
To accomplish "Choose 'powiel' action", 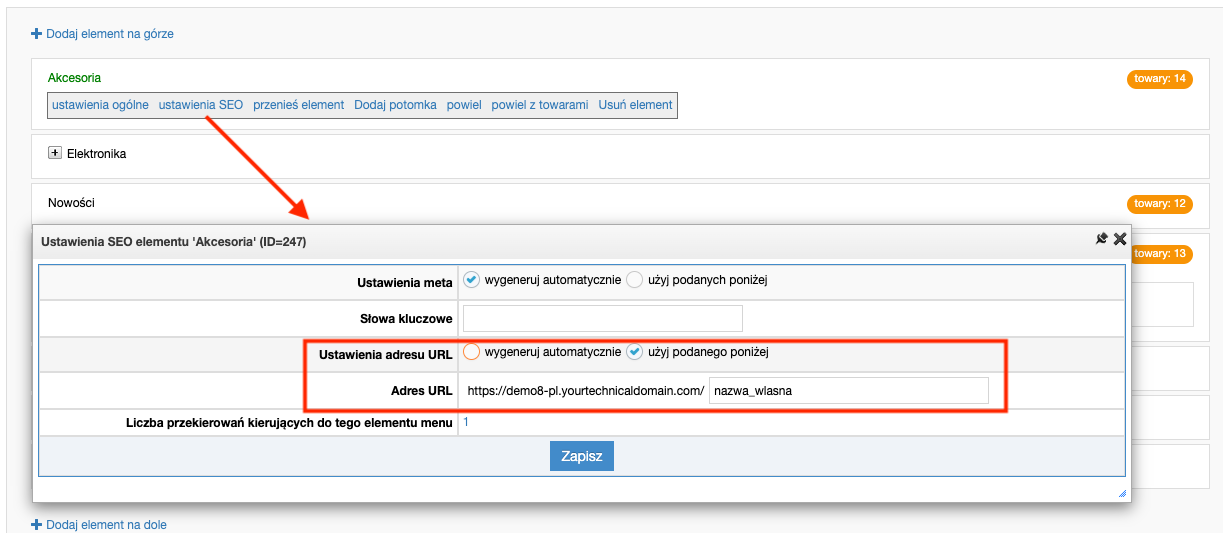I will point(464,105).
